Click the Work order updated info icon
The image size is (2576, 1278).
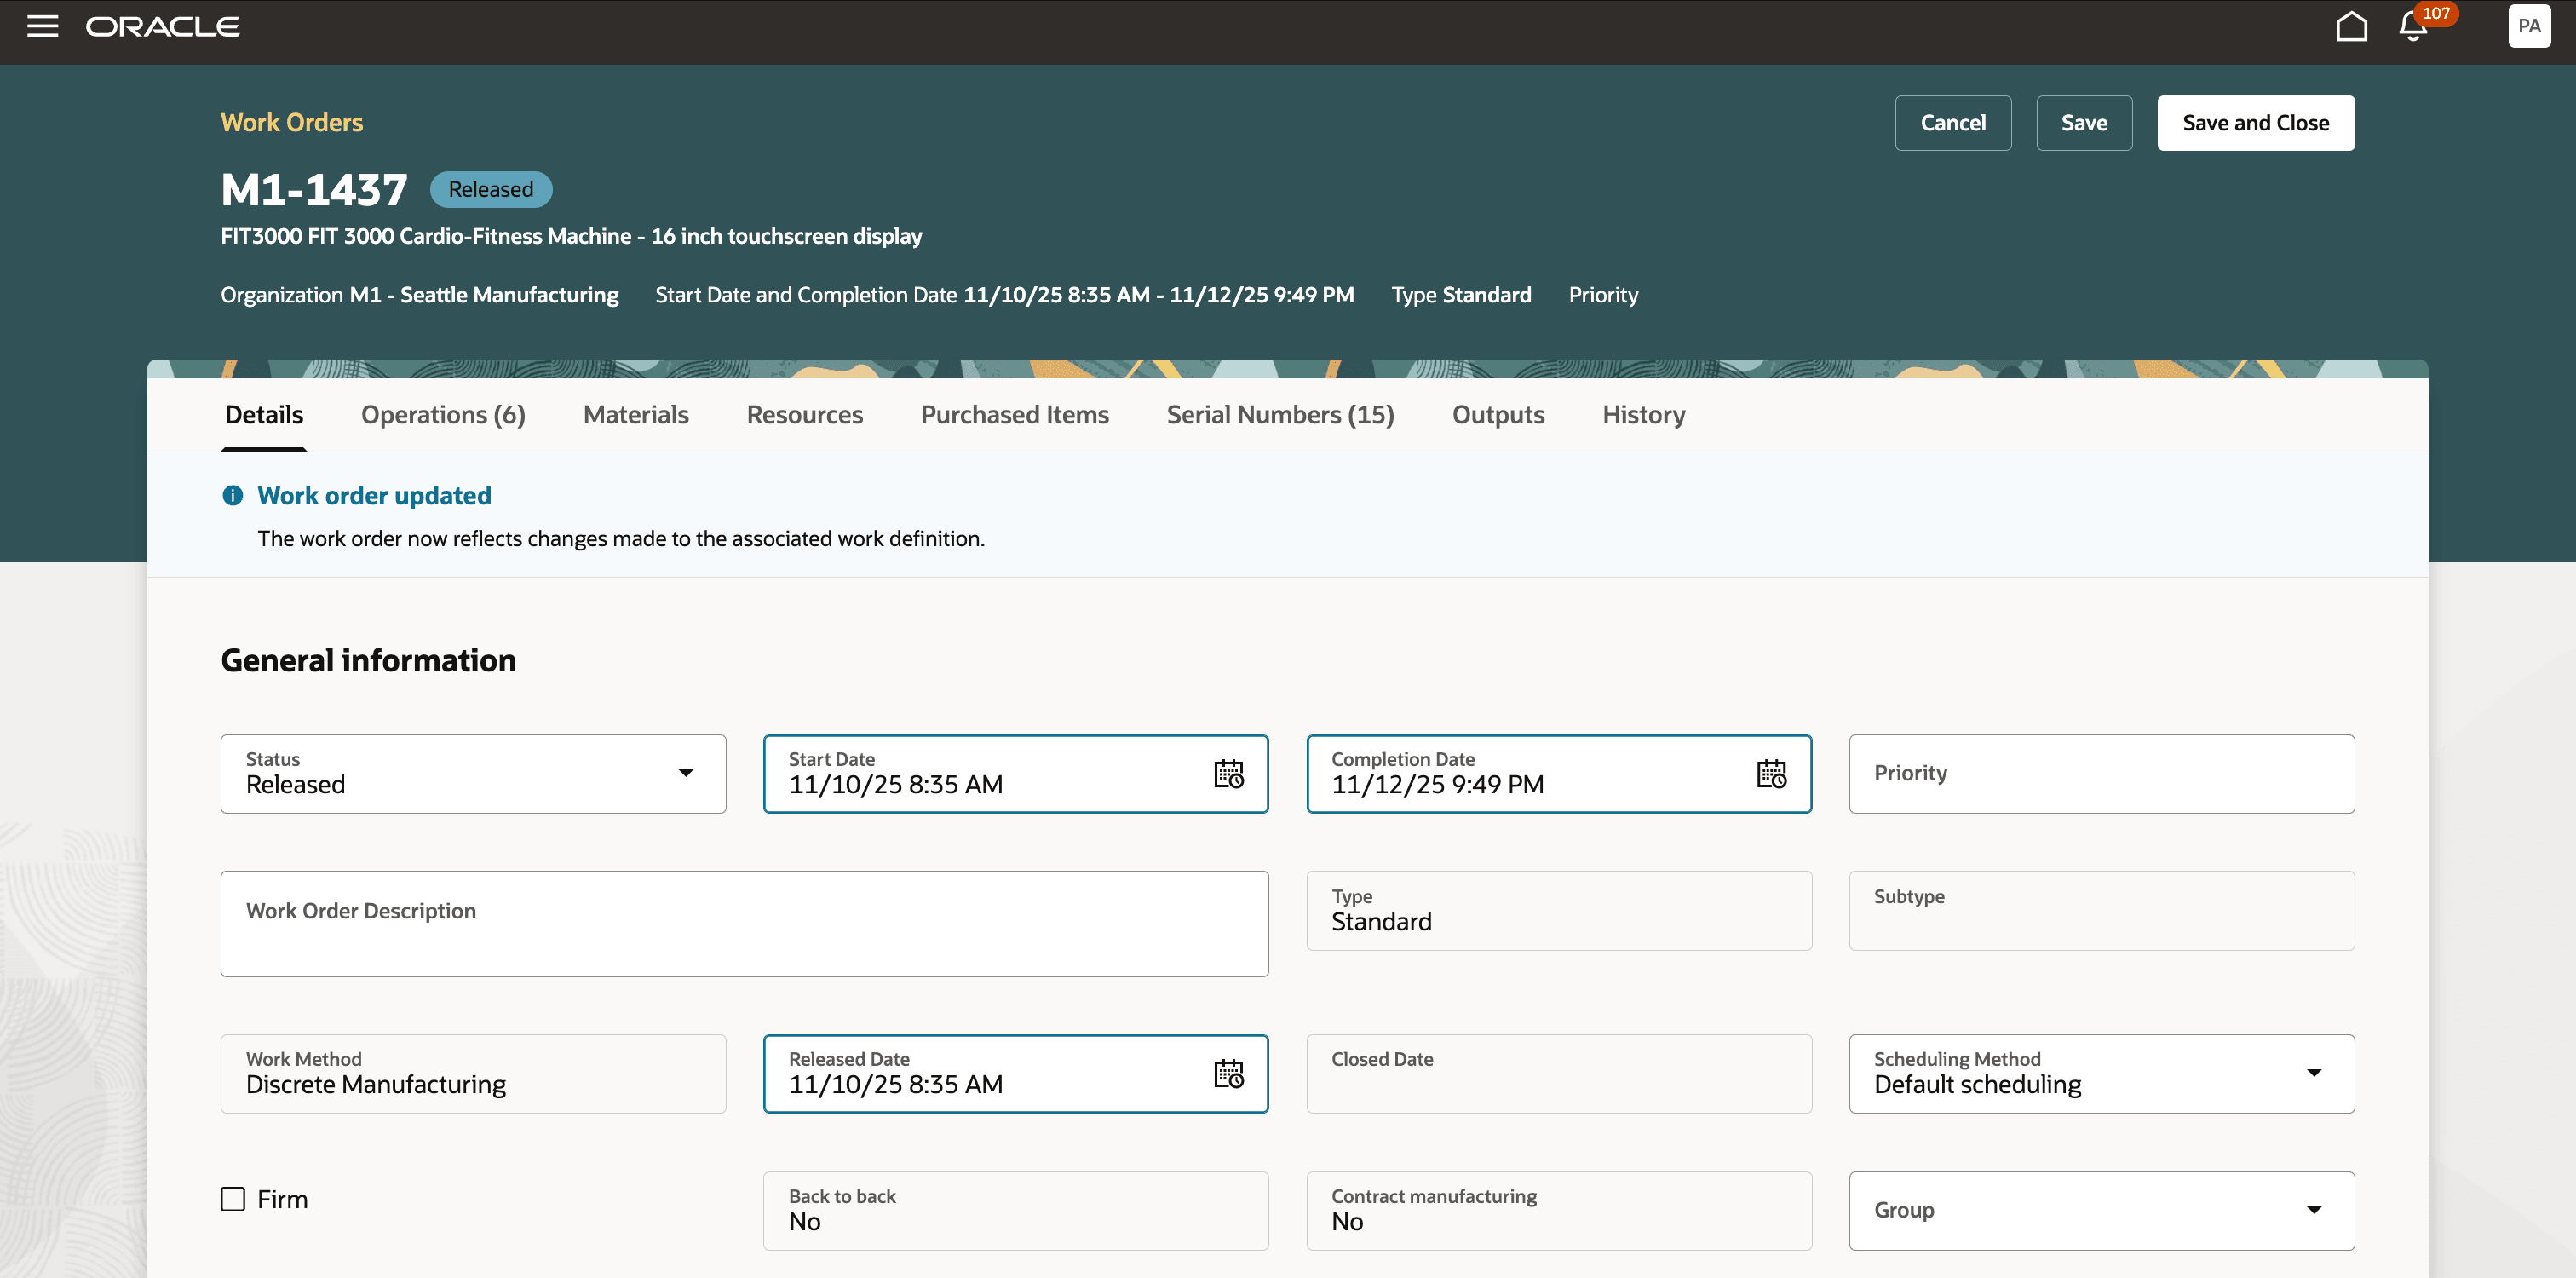(x=232, y=496)
